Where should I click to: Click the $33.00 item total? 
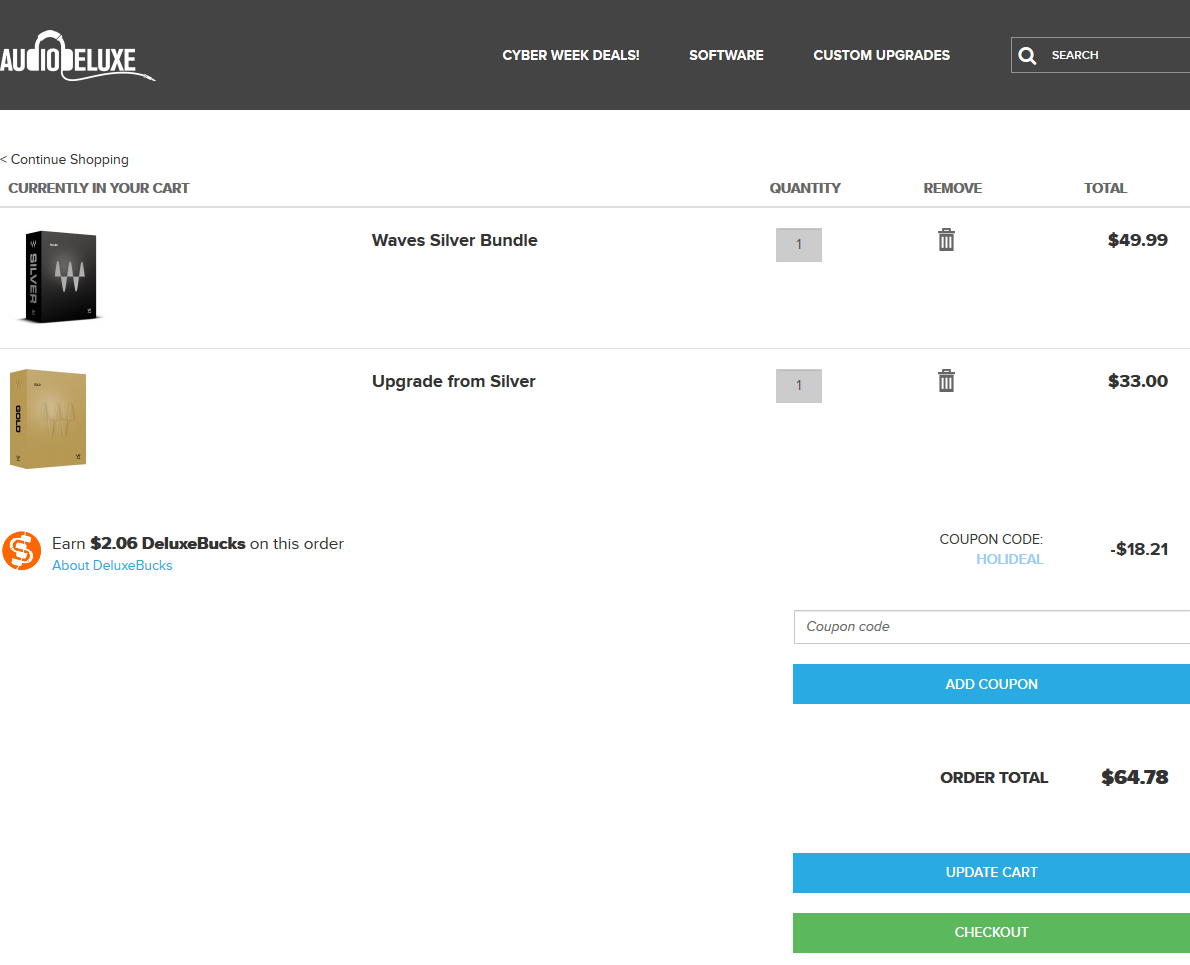[x=1138, y=381]
